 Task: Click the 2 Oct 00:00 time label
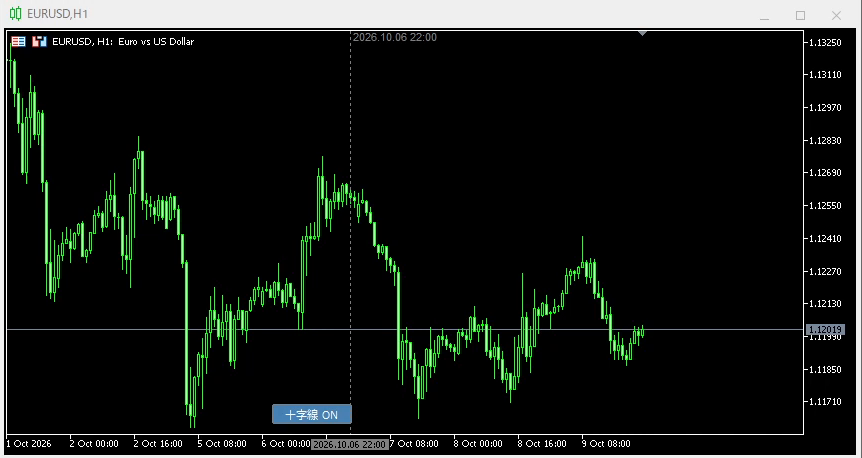coord(94,444)
